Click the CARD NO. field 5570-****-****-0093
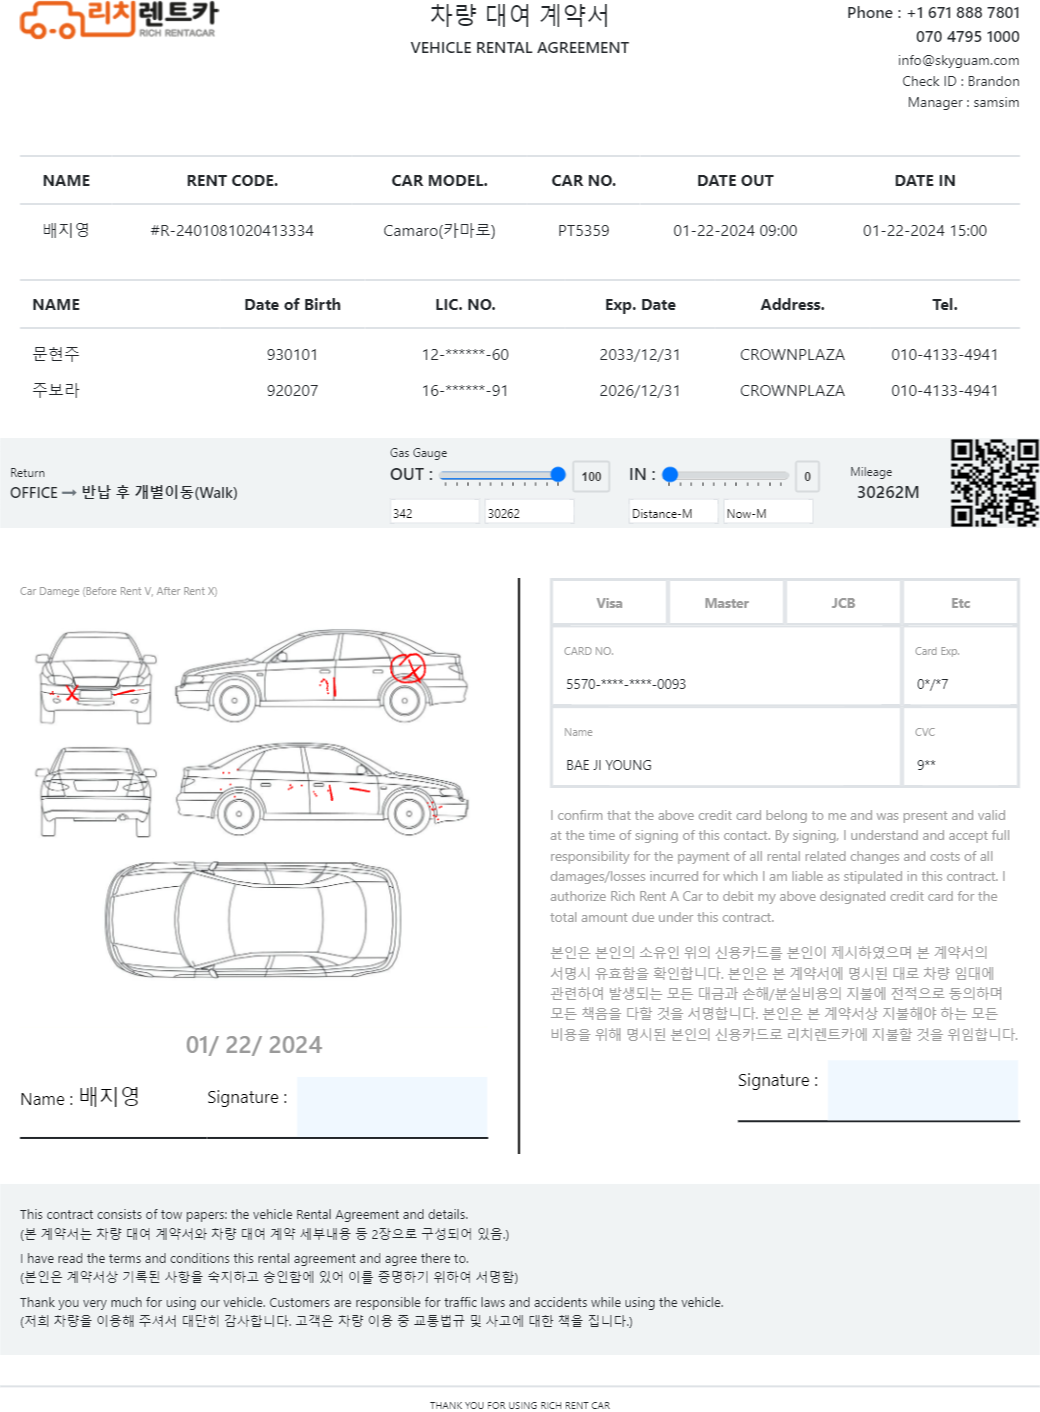Viewport: 1040px width, 1412px height. click(726, 666)
